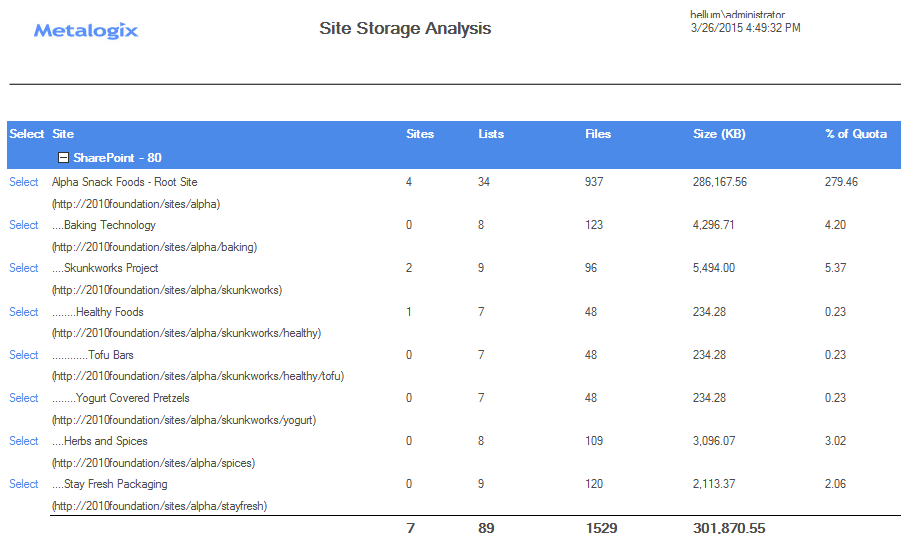
Task: Click the Site column header
Action: pos(63,134)
